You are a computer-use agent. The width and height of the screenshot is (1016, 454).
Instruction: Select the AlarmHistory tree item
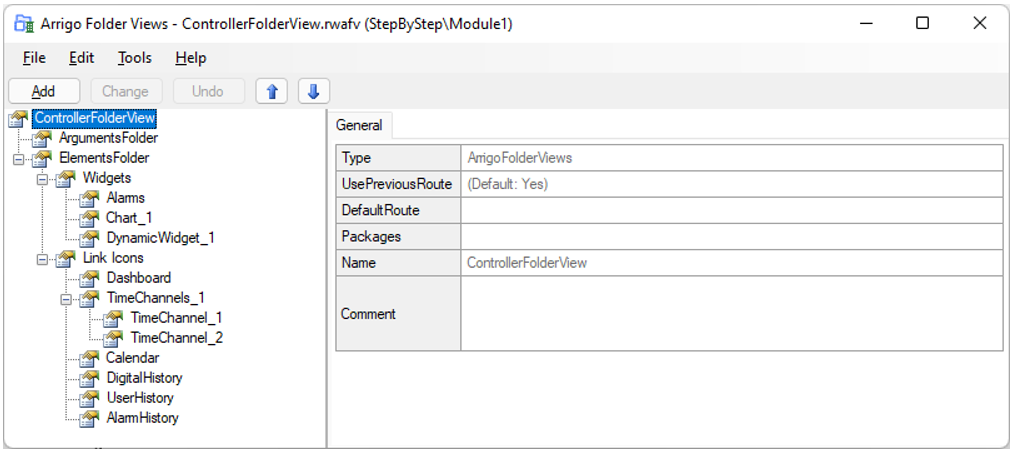point(143,418)
